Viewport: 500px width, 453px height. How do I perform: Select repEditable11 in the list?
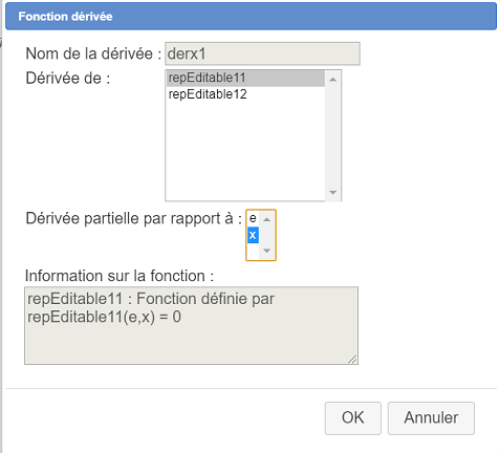click(x=246, y=78)
